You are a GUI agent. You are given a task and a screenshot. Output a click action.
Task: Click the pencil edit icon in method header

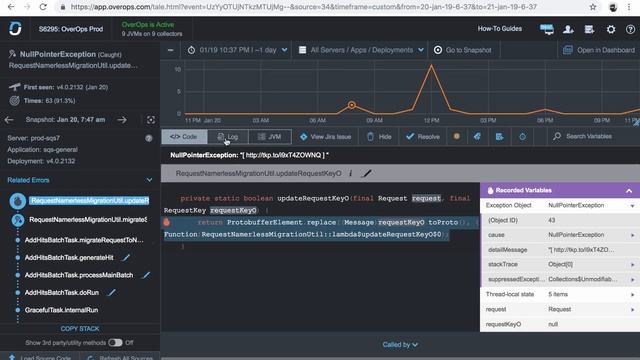(367, 173)
